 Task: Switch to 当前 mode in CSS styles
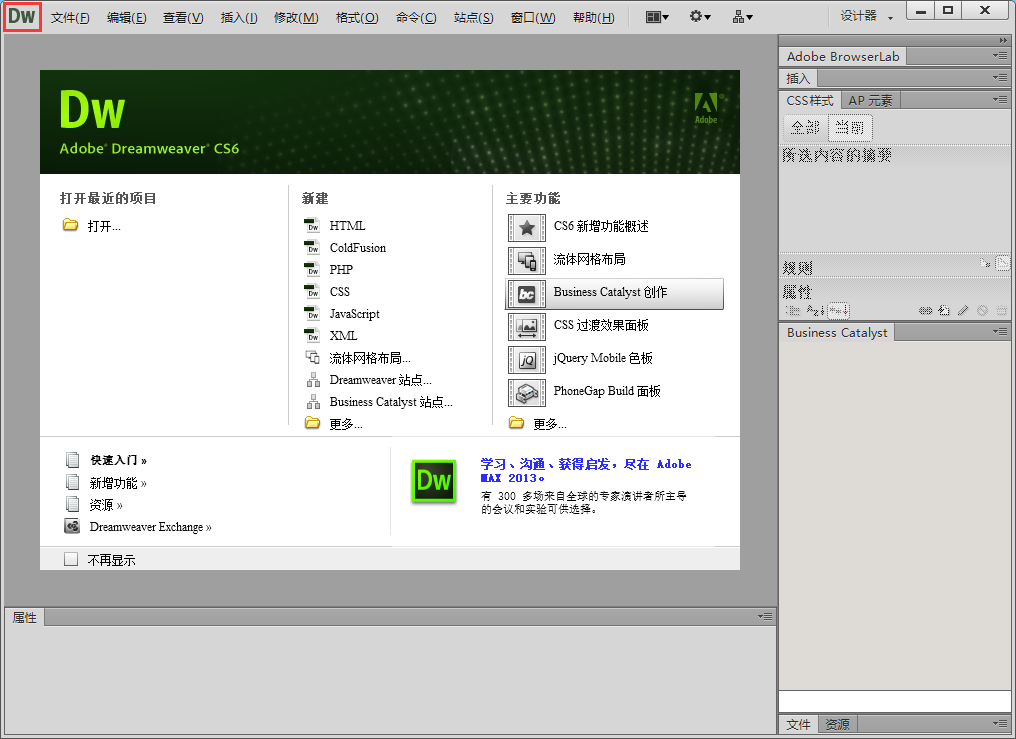pos(849,127)
